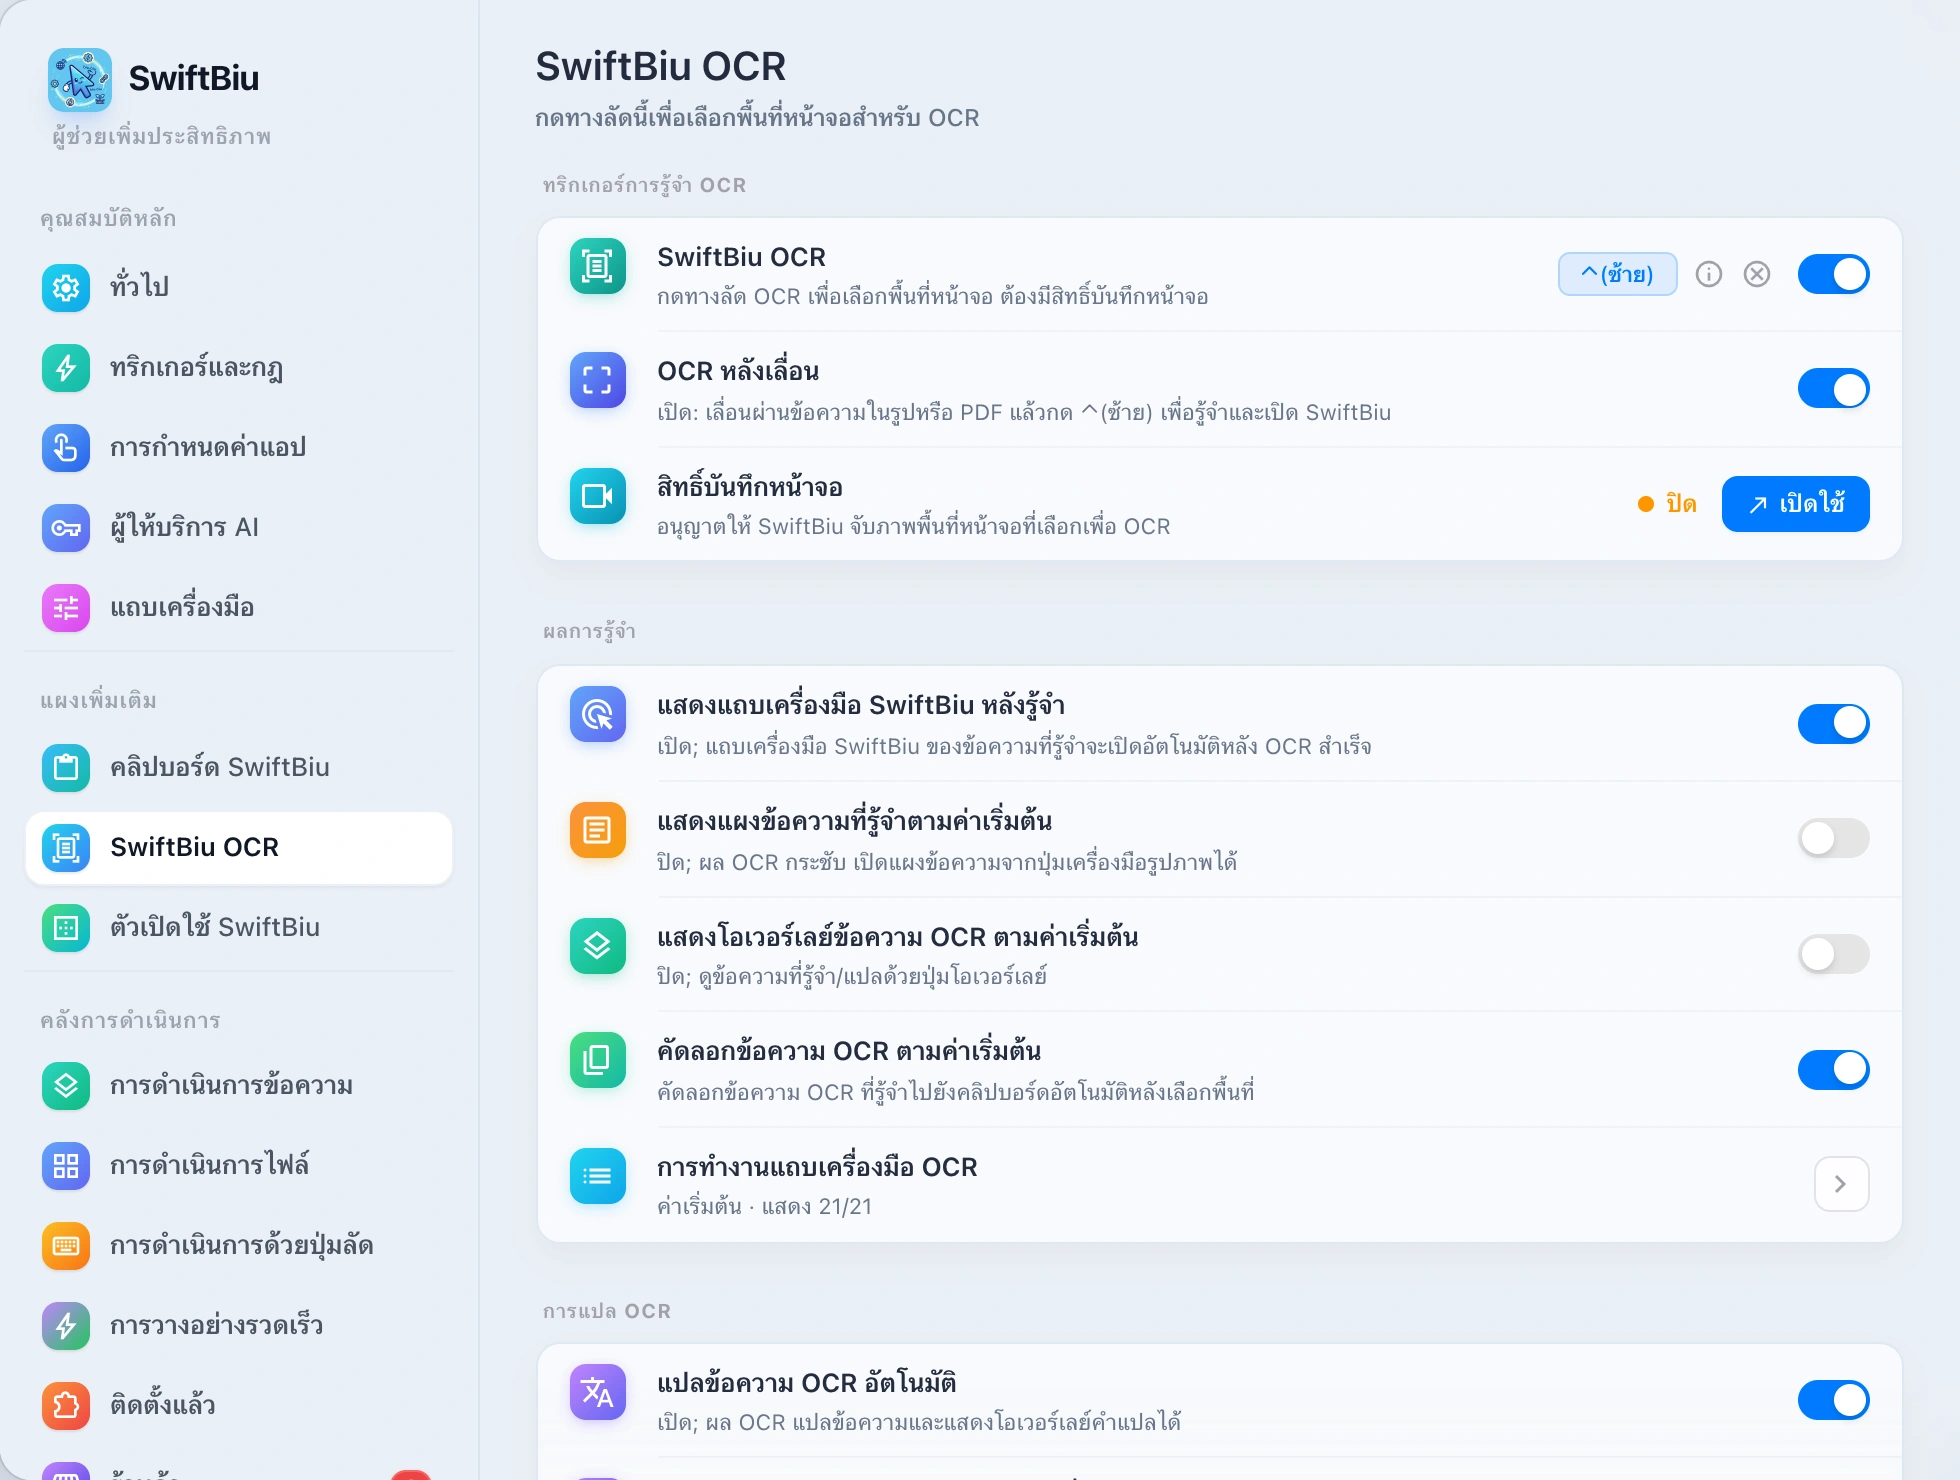
Task: Expand การทำงานแถบเครื่องมือ OCR chevron
Action: click(1842, 1184)
